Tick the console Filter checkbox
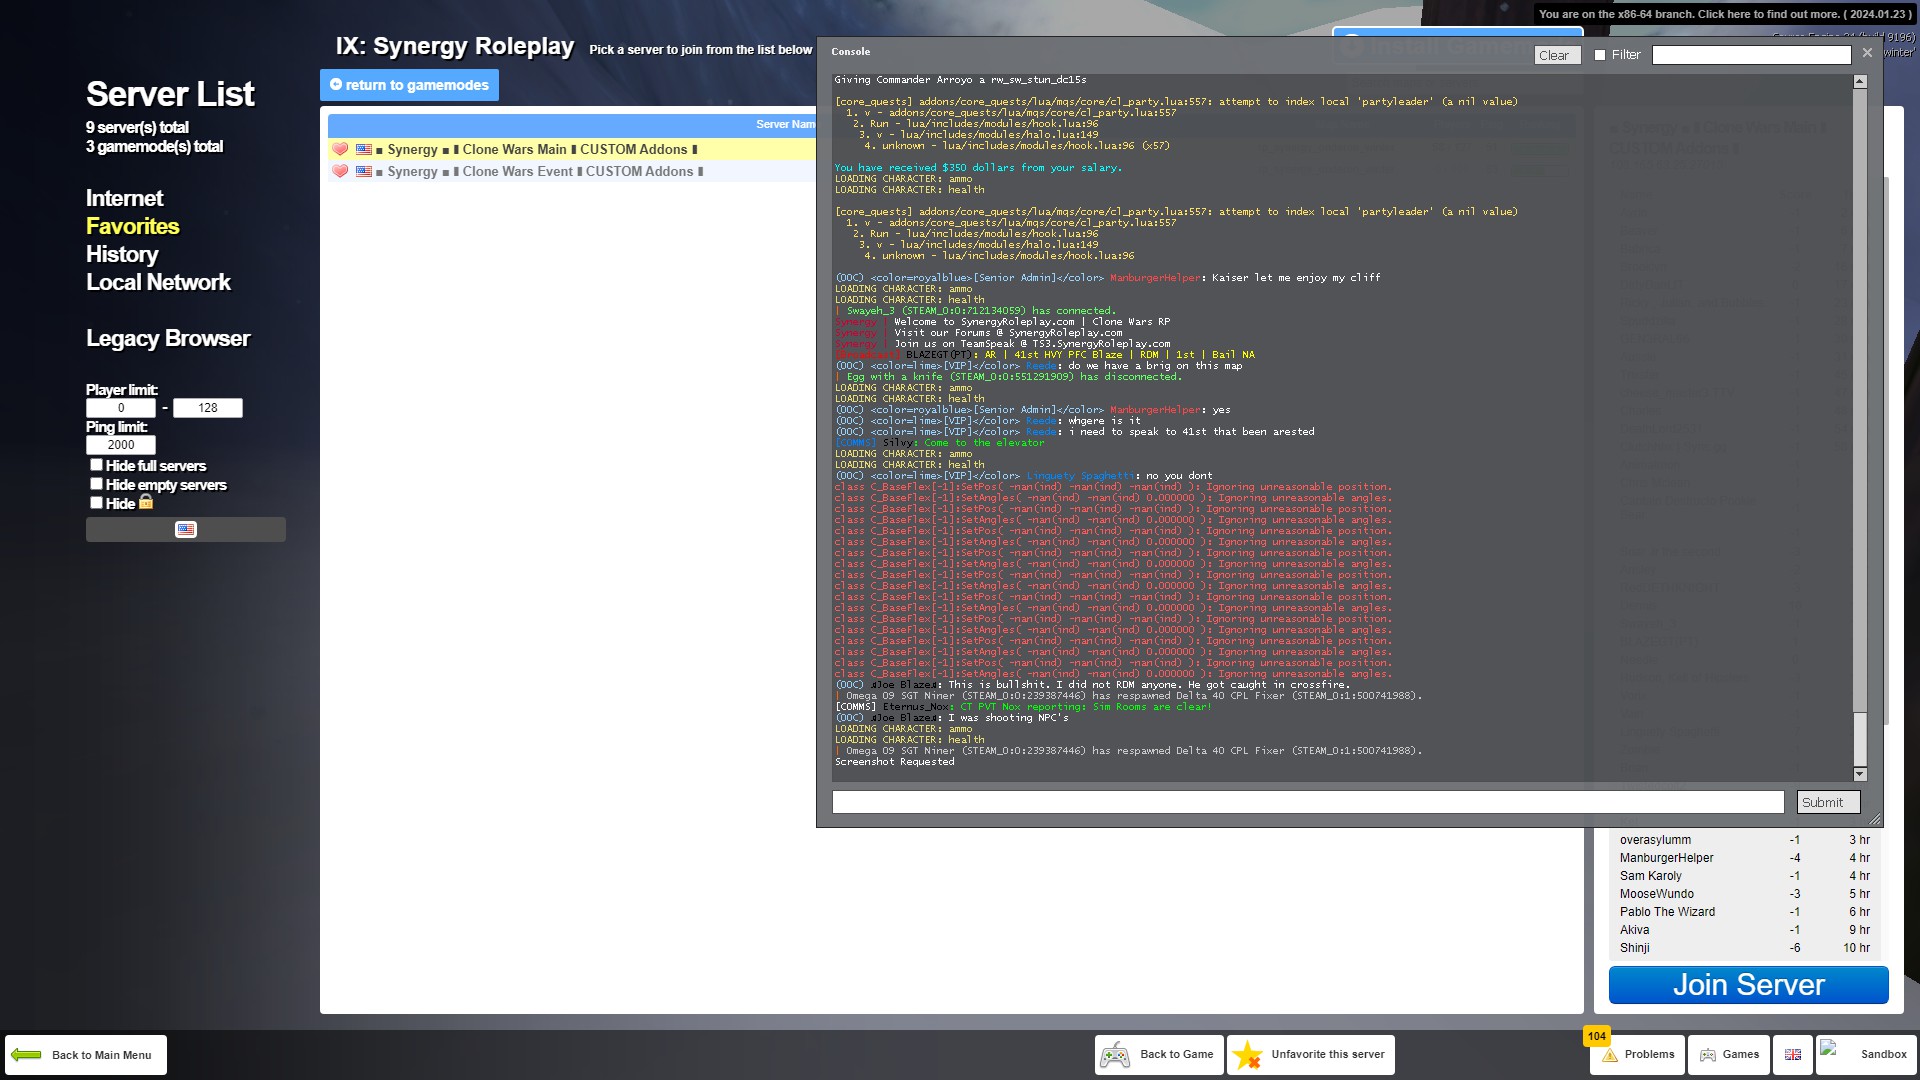This screenshot has height=1080, width=1920. pyautogui.click(x=1600, y=55)
